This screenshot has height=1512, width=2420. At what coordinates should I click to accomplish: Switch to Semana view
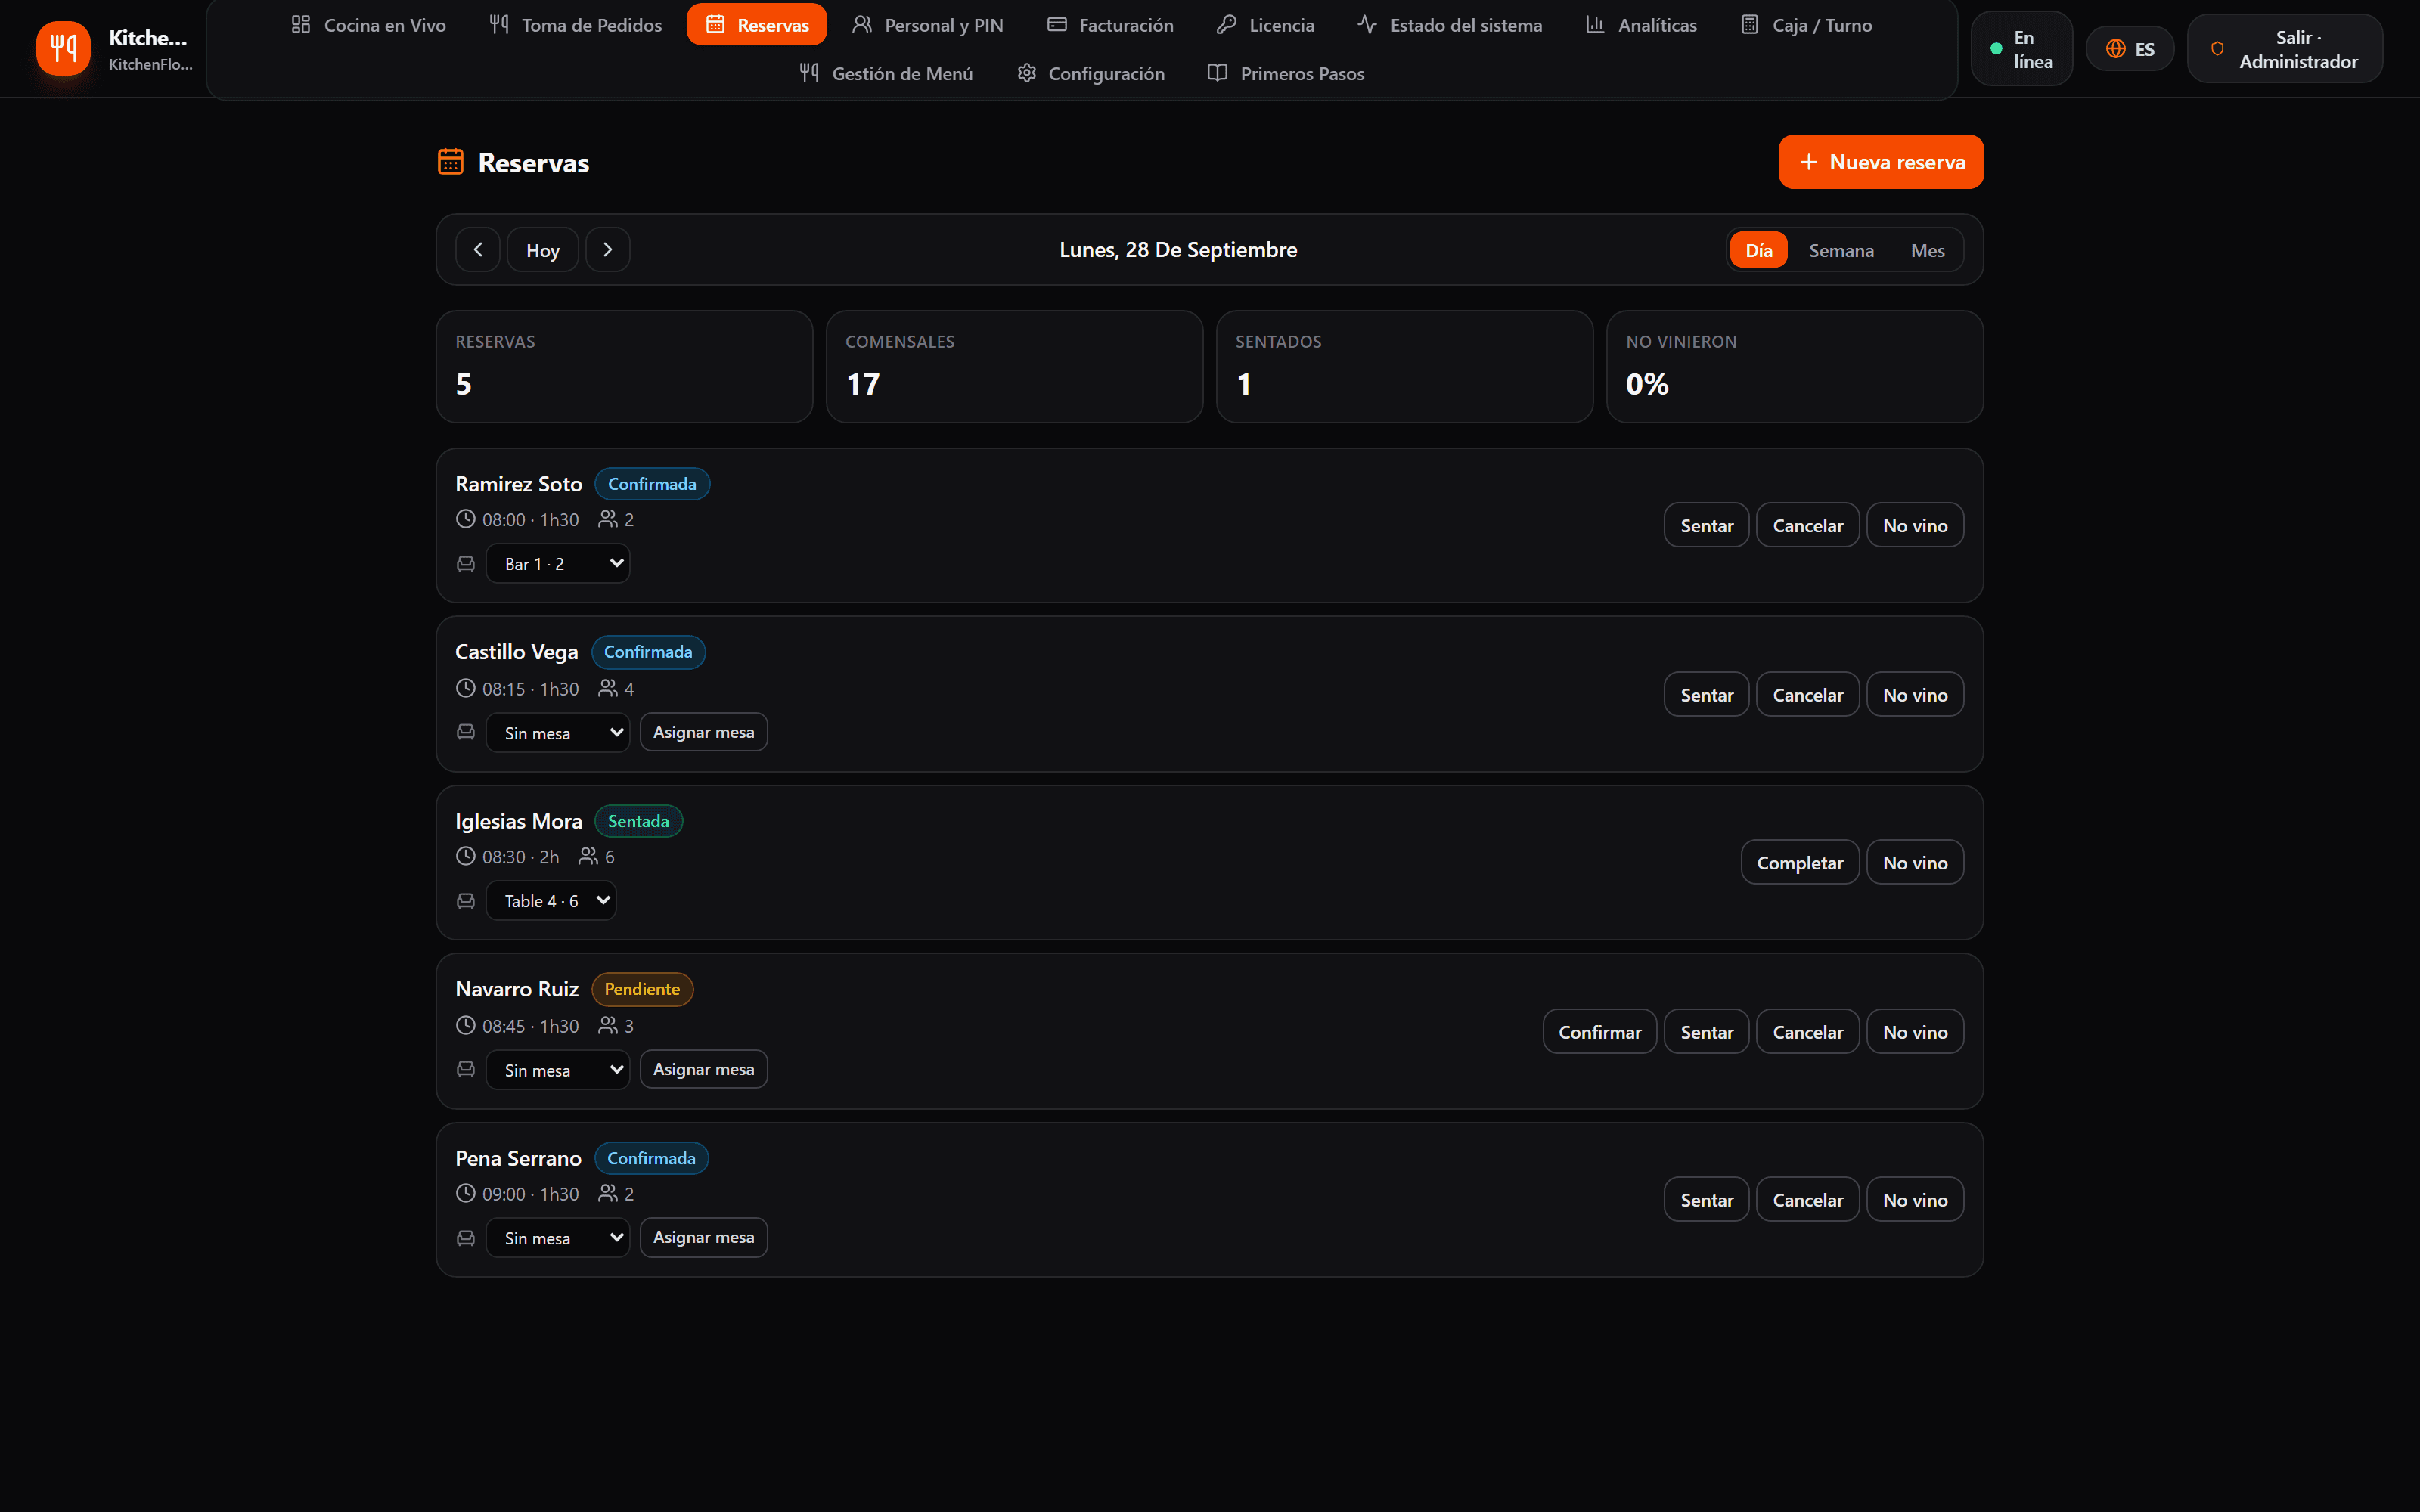pos(1841,250)
